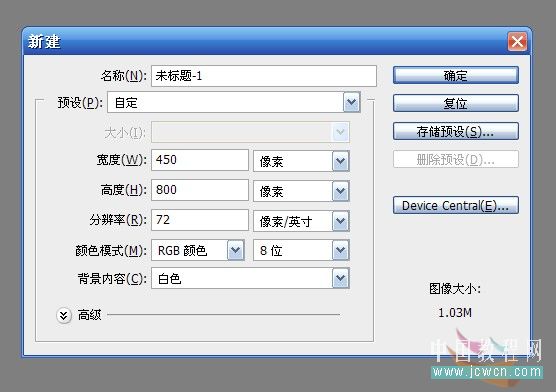Click the 图像大小: label
This screenshot has width=556, height=392.
coord(455,289)
